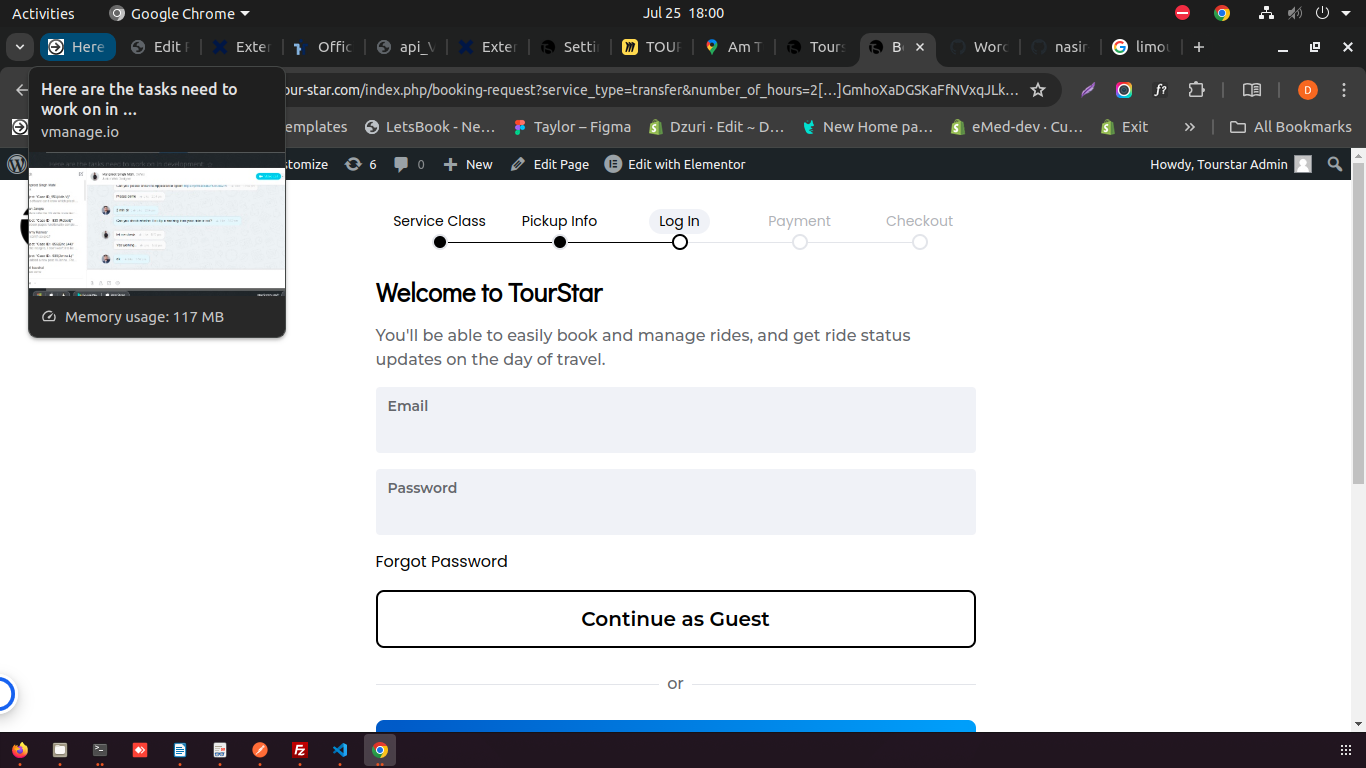Viewport: 1366px width, 768px height.
Task: Open the Terminal from the dock
Action: click(x=100, y=750)
